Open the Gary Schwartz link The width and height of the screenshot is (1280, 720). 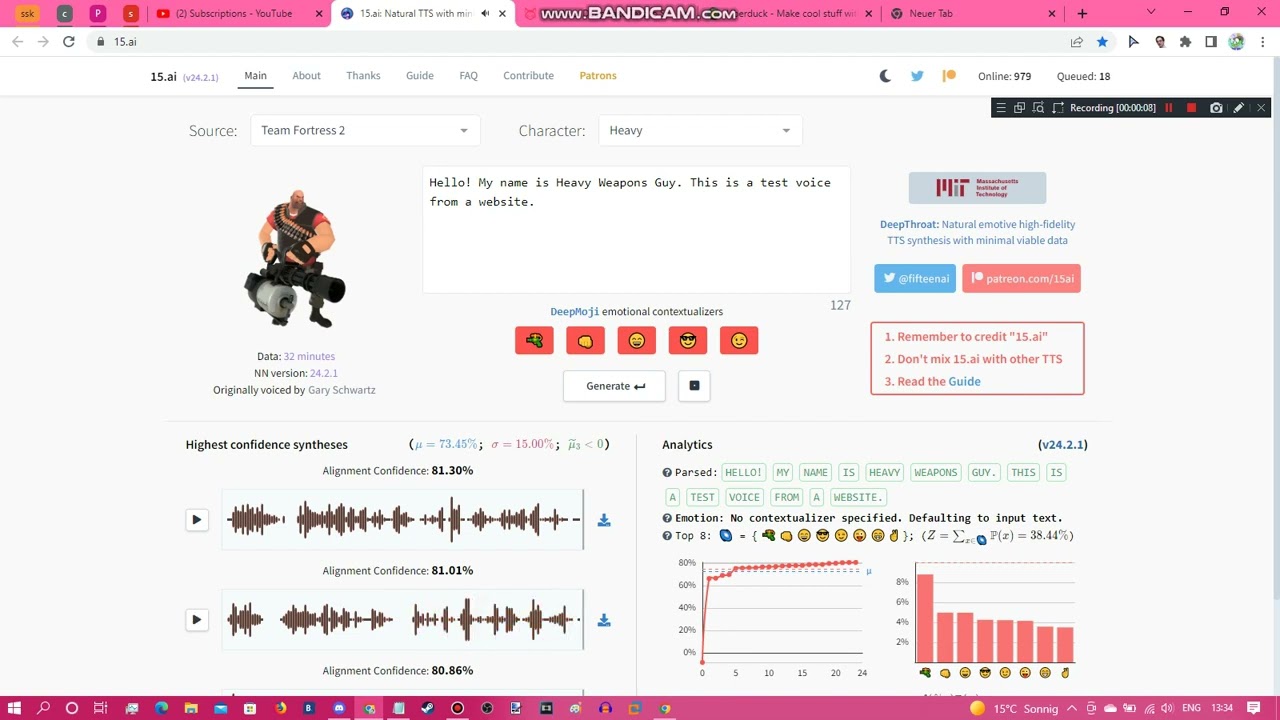click(342, 390)
